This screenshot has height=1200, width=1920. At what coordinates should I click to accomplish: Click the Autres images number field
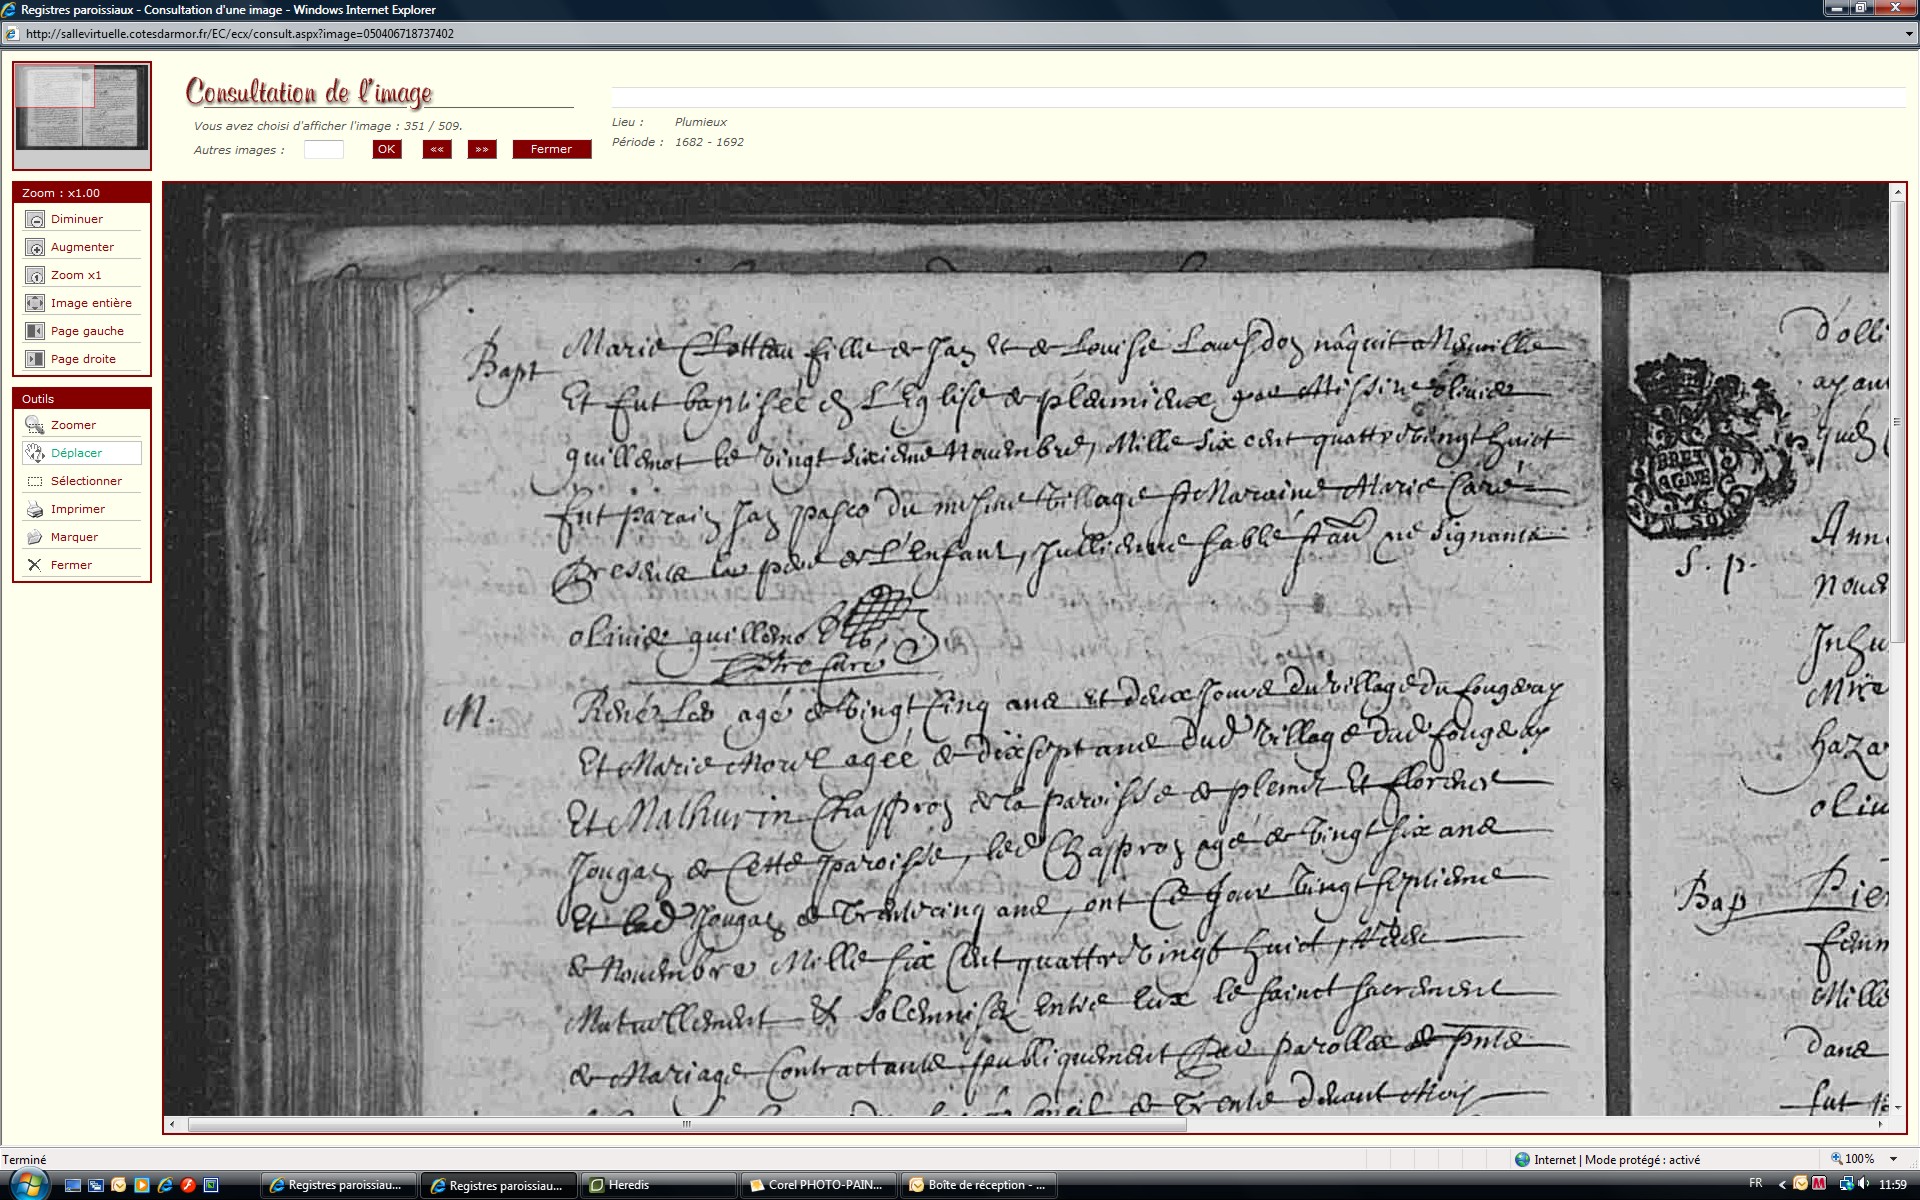[x=323, y=149]
